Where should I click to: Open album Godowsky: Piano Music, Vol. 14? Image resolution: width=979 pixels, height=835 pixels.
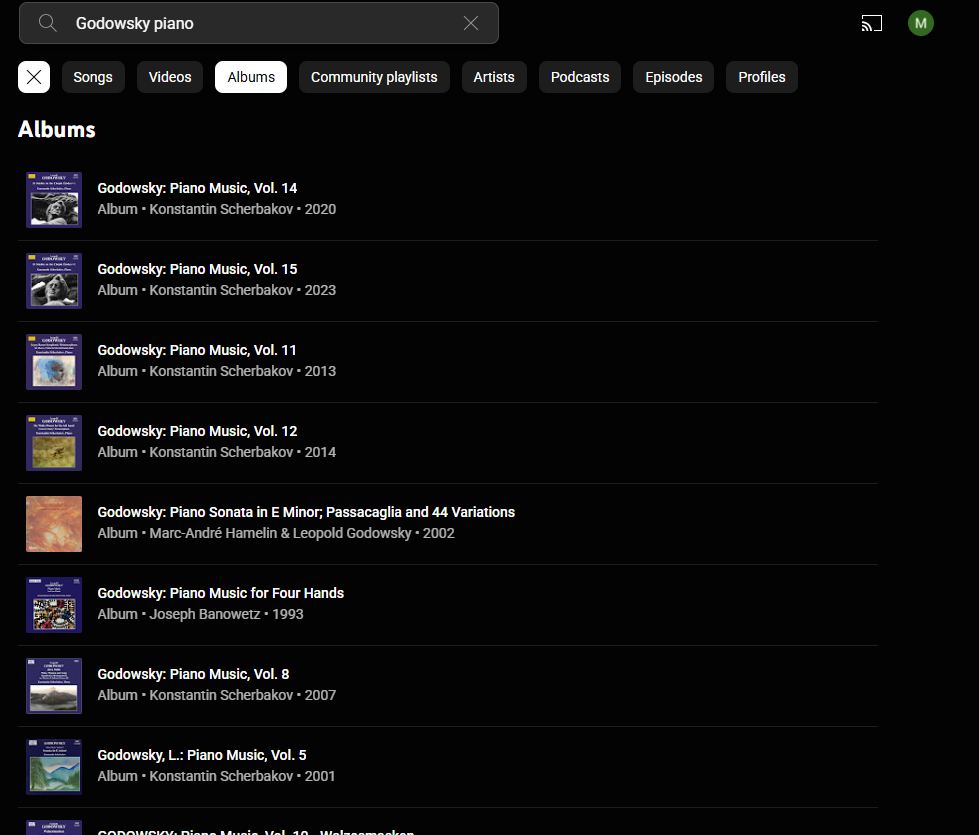pyautogui.click(x=197, y=188)
